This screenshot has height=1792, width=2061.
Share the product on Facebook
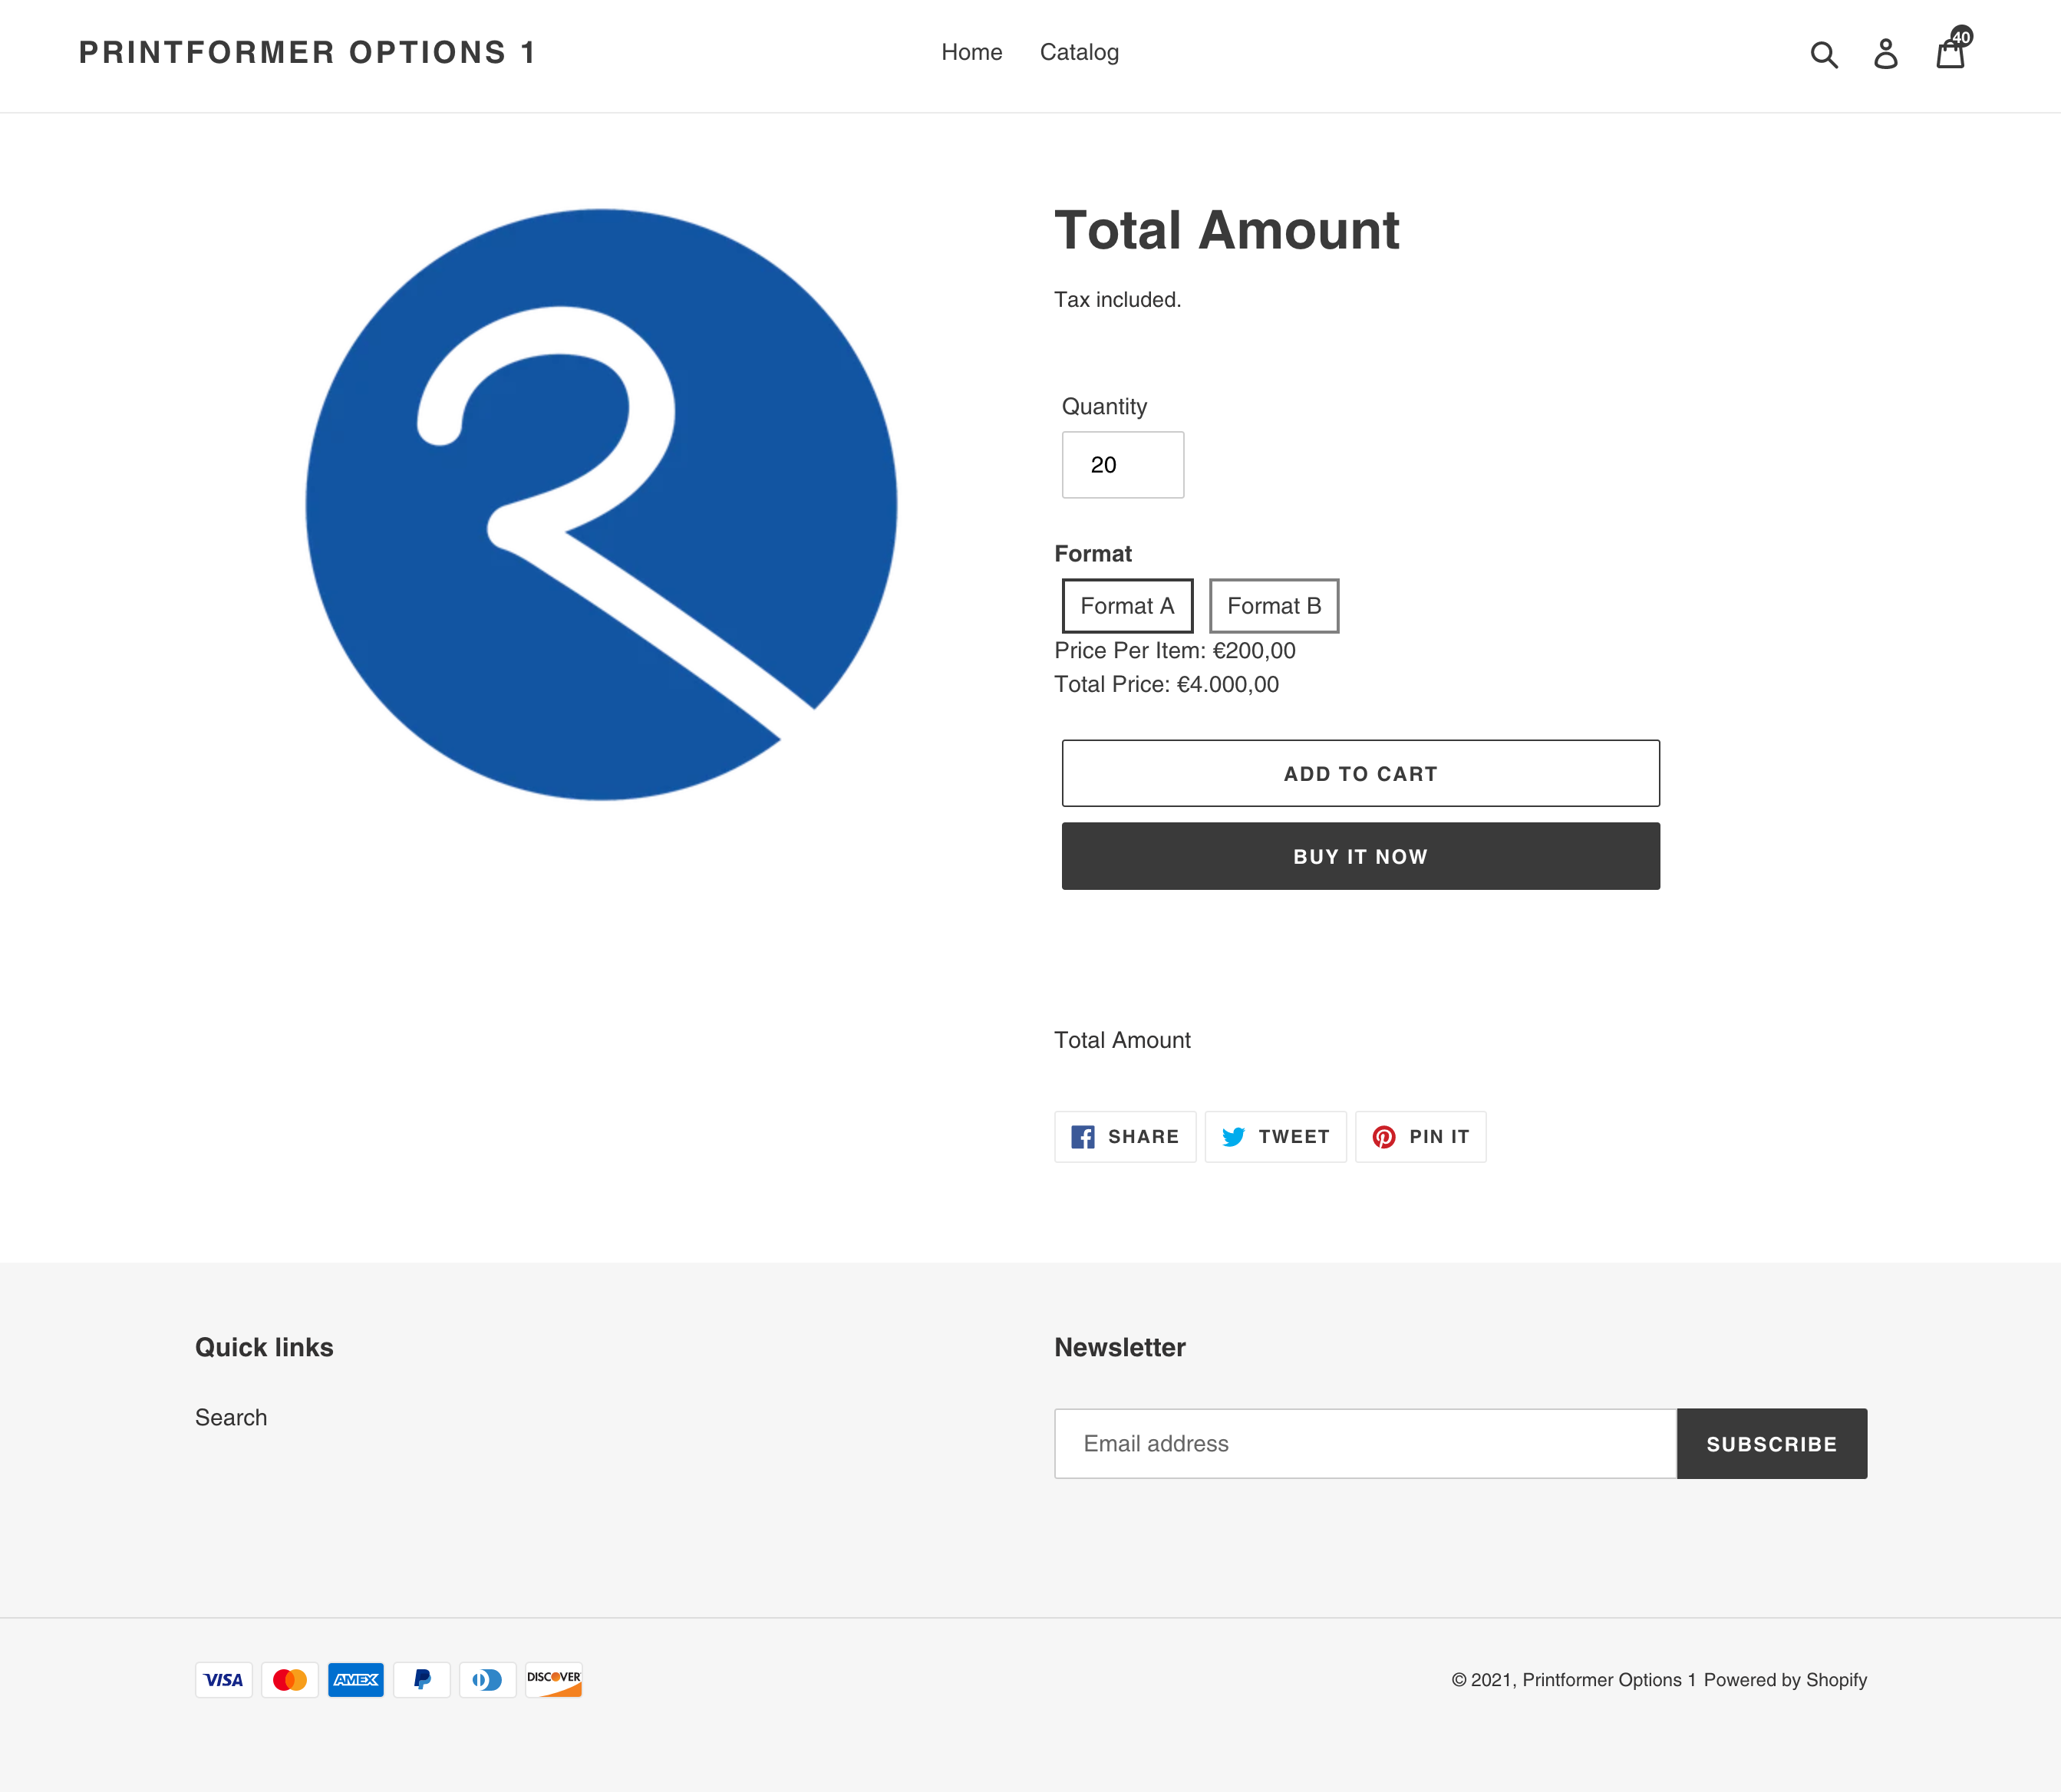1125,1137
